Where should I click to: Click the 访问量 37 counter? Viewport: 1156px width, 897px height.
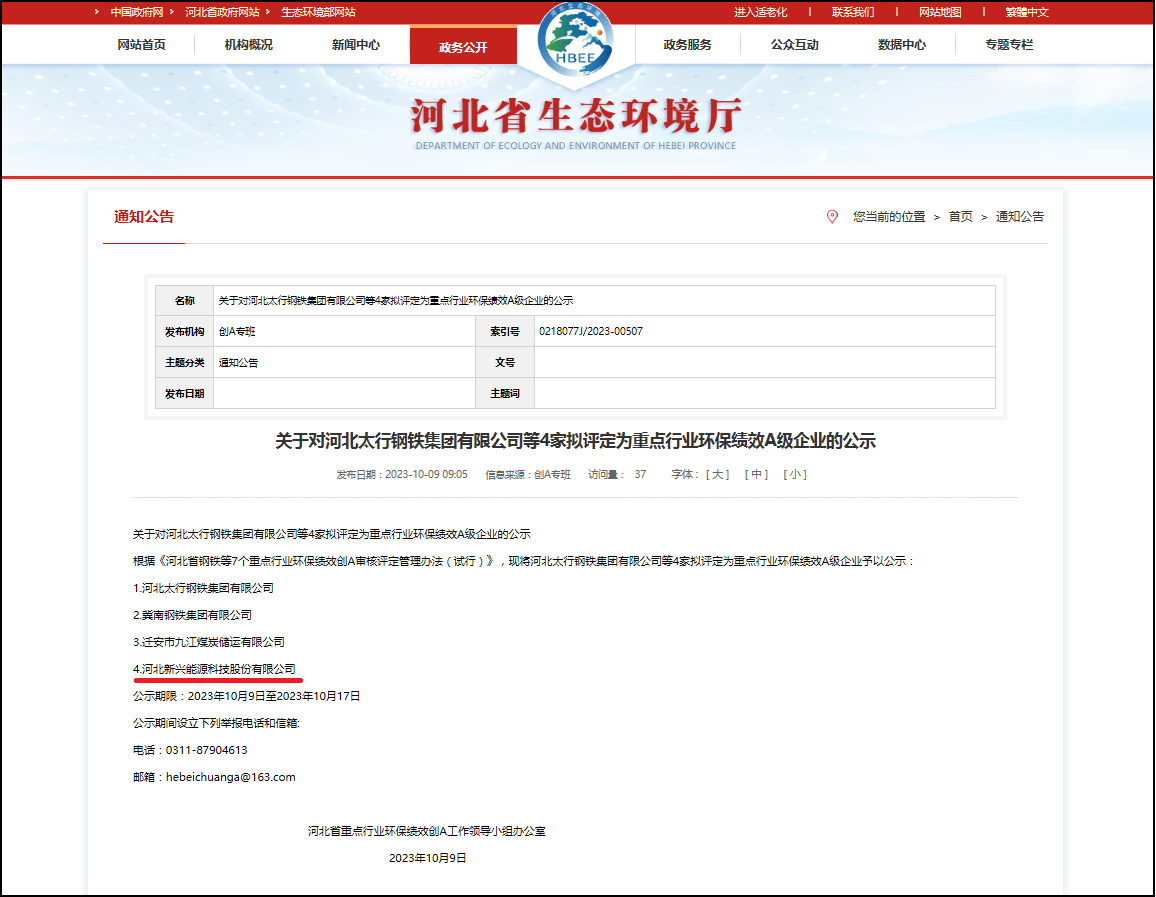[x=617, y=475]
